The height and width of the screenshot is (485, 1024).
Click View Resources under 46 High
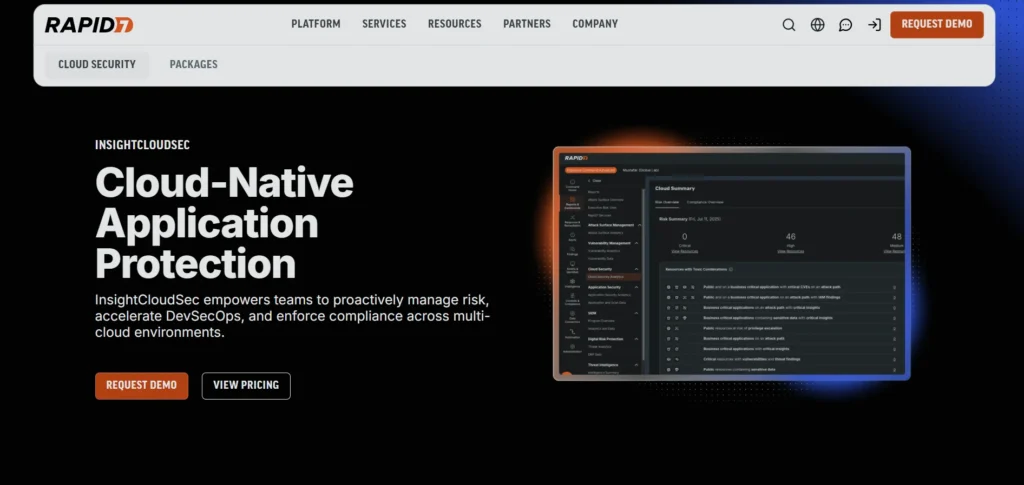(791, 251)
